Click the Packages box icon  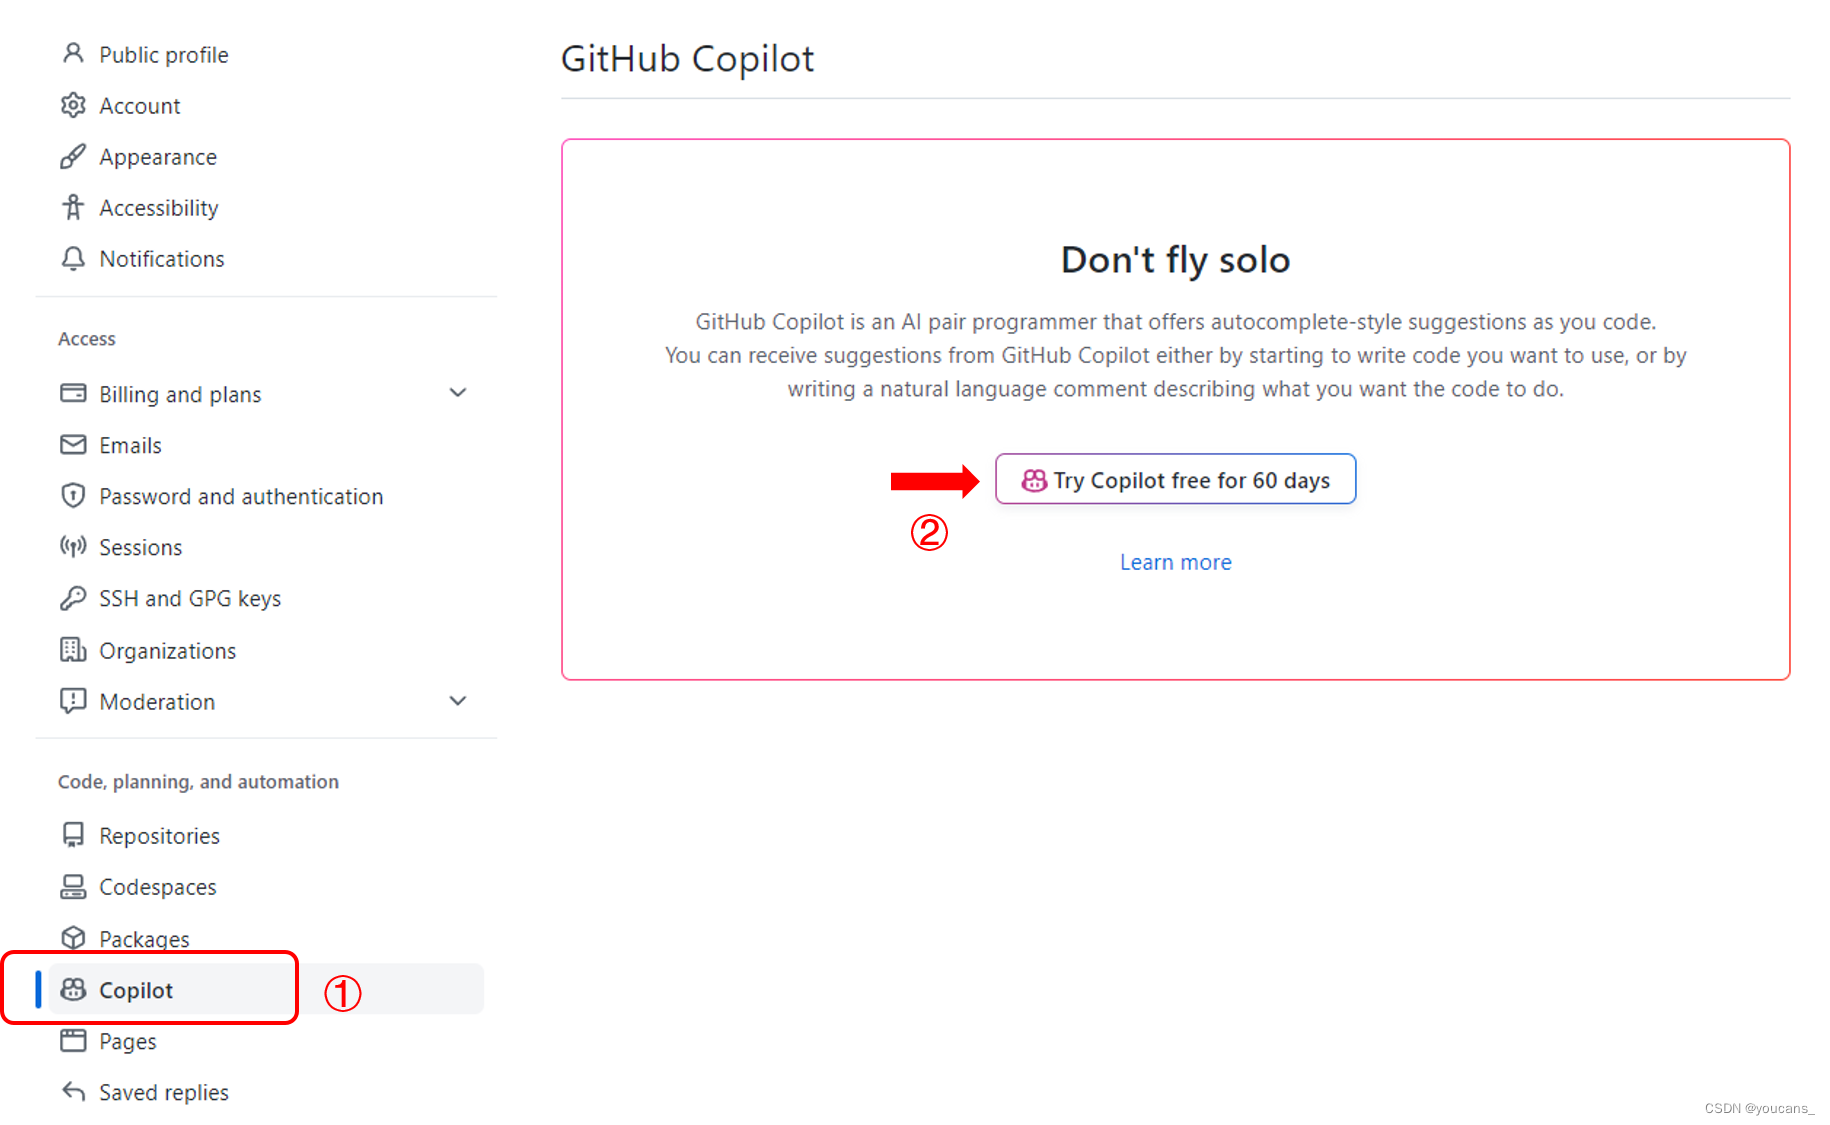73,938
